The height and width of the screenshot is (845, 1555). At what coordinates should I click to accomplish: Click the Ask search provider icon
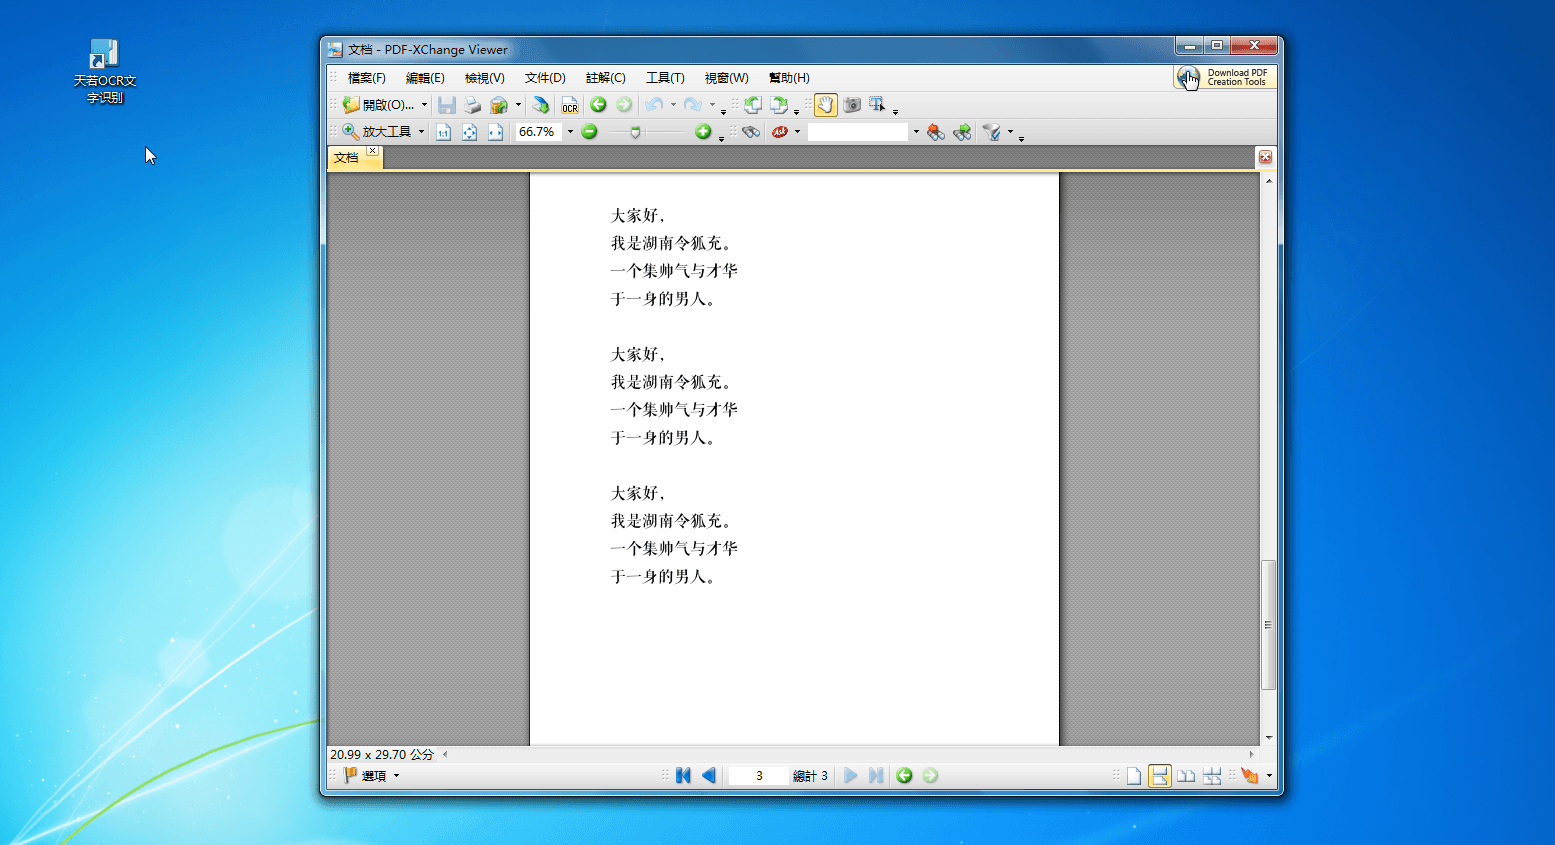coord(780,132)
